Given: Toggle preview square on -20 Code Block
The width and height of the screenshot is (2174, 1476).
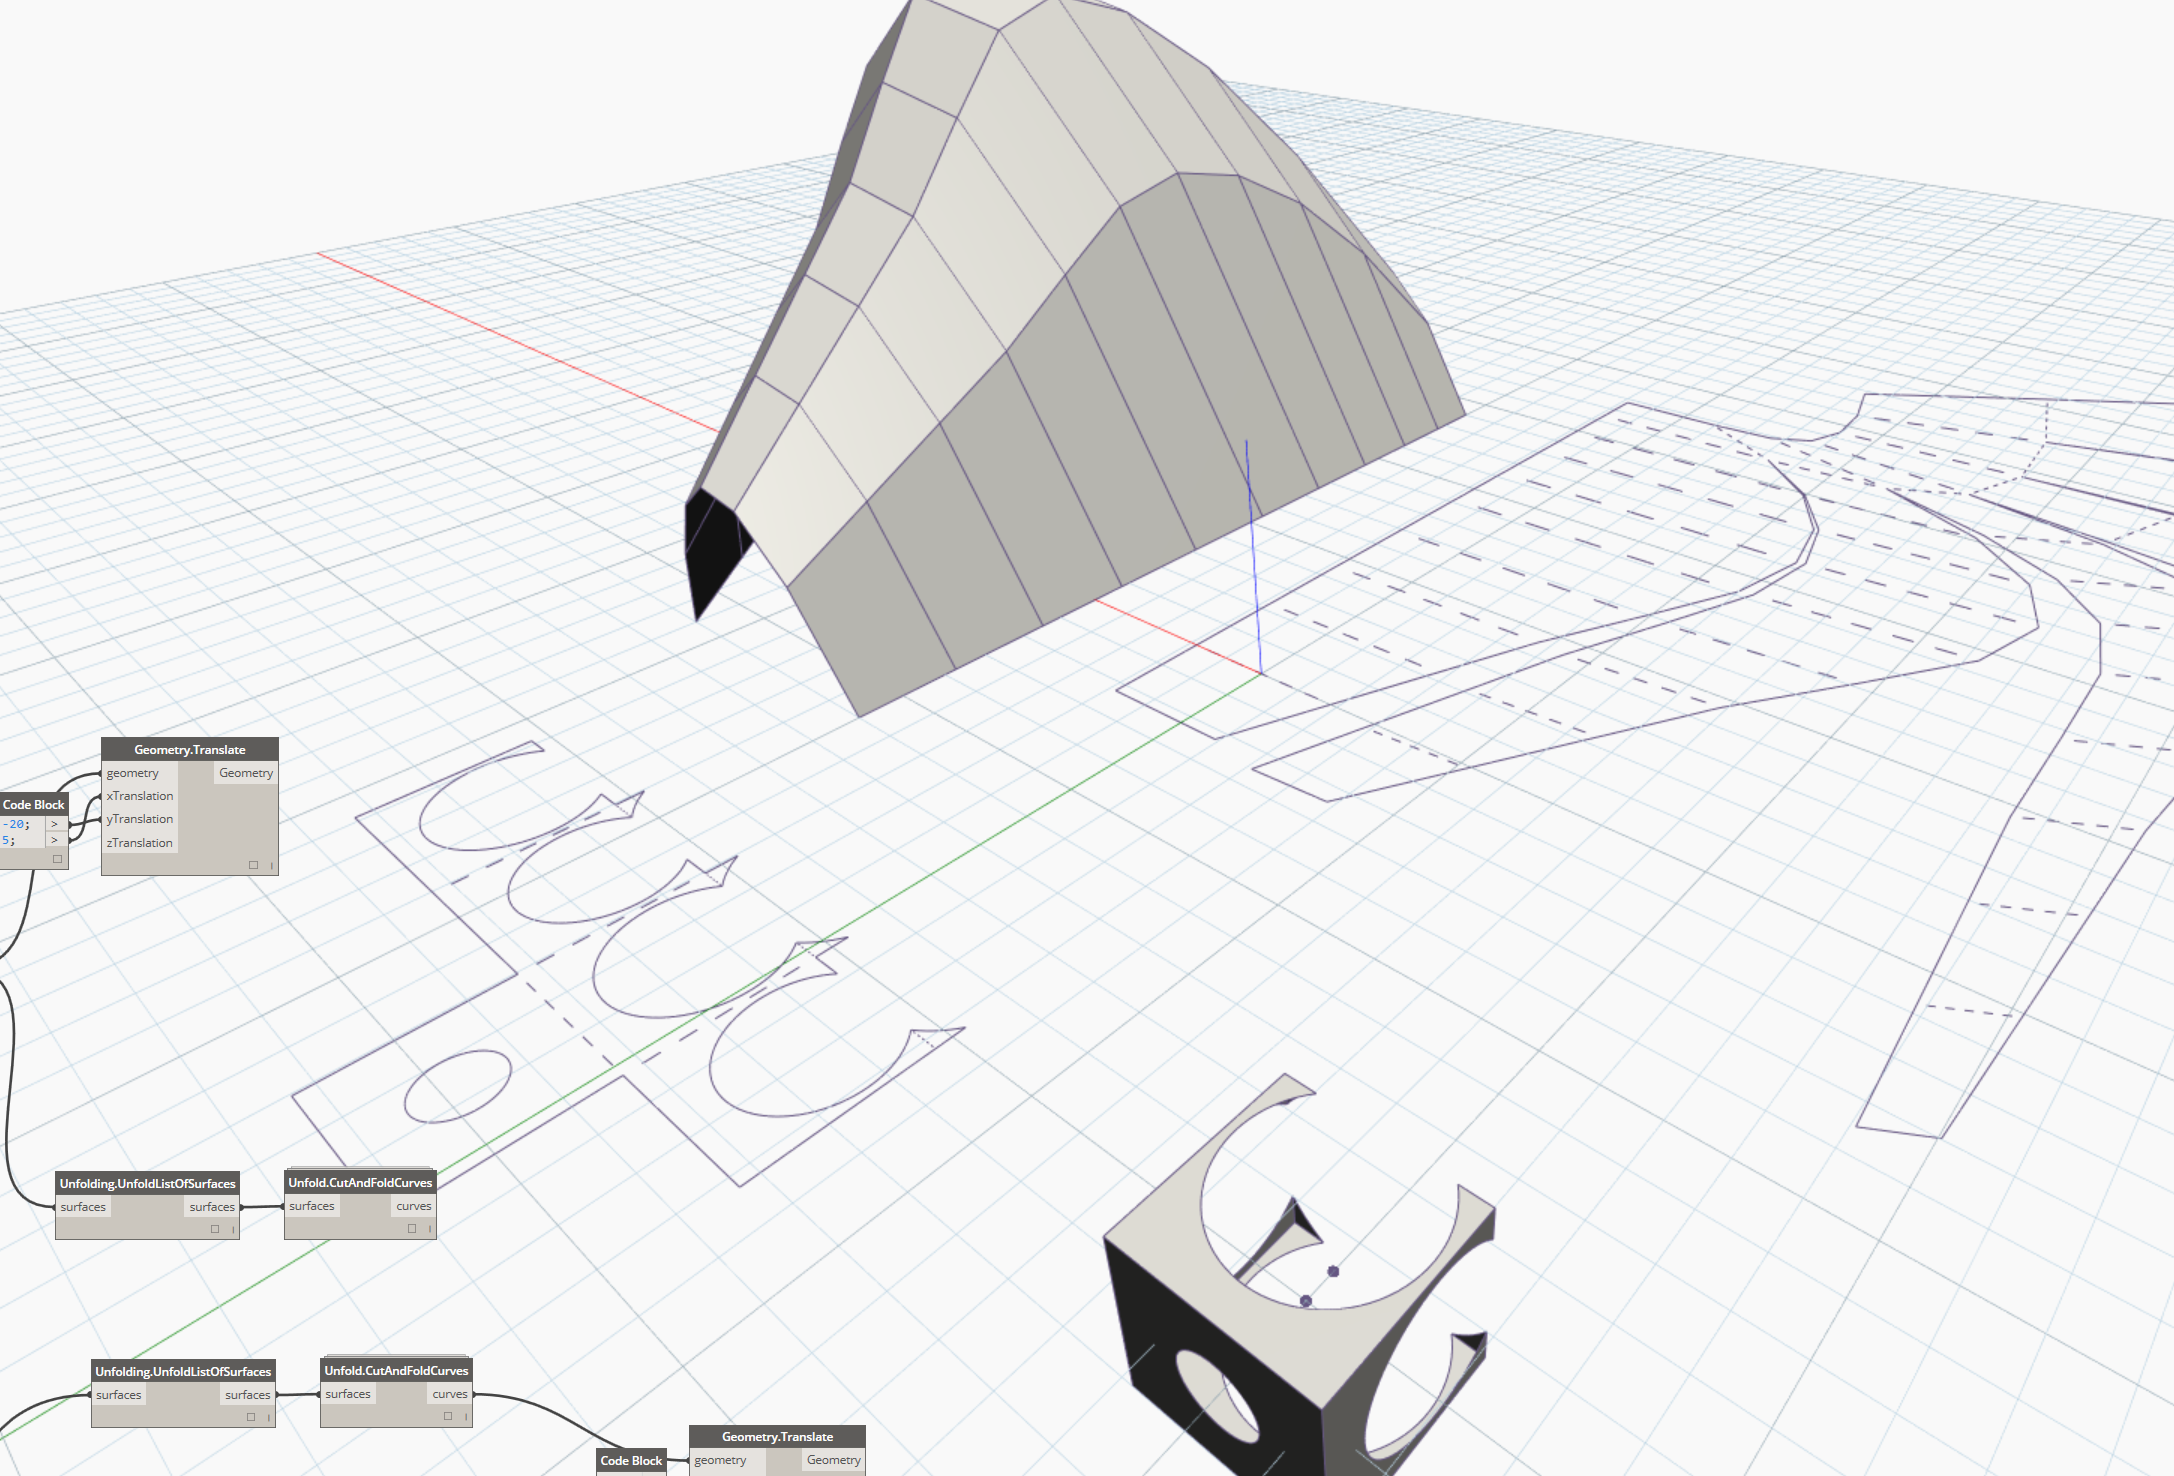Looking at the screenshot, I should 58,859.
